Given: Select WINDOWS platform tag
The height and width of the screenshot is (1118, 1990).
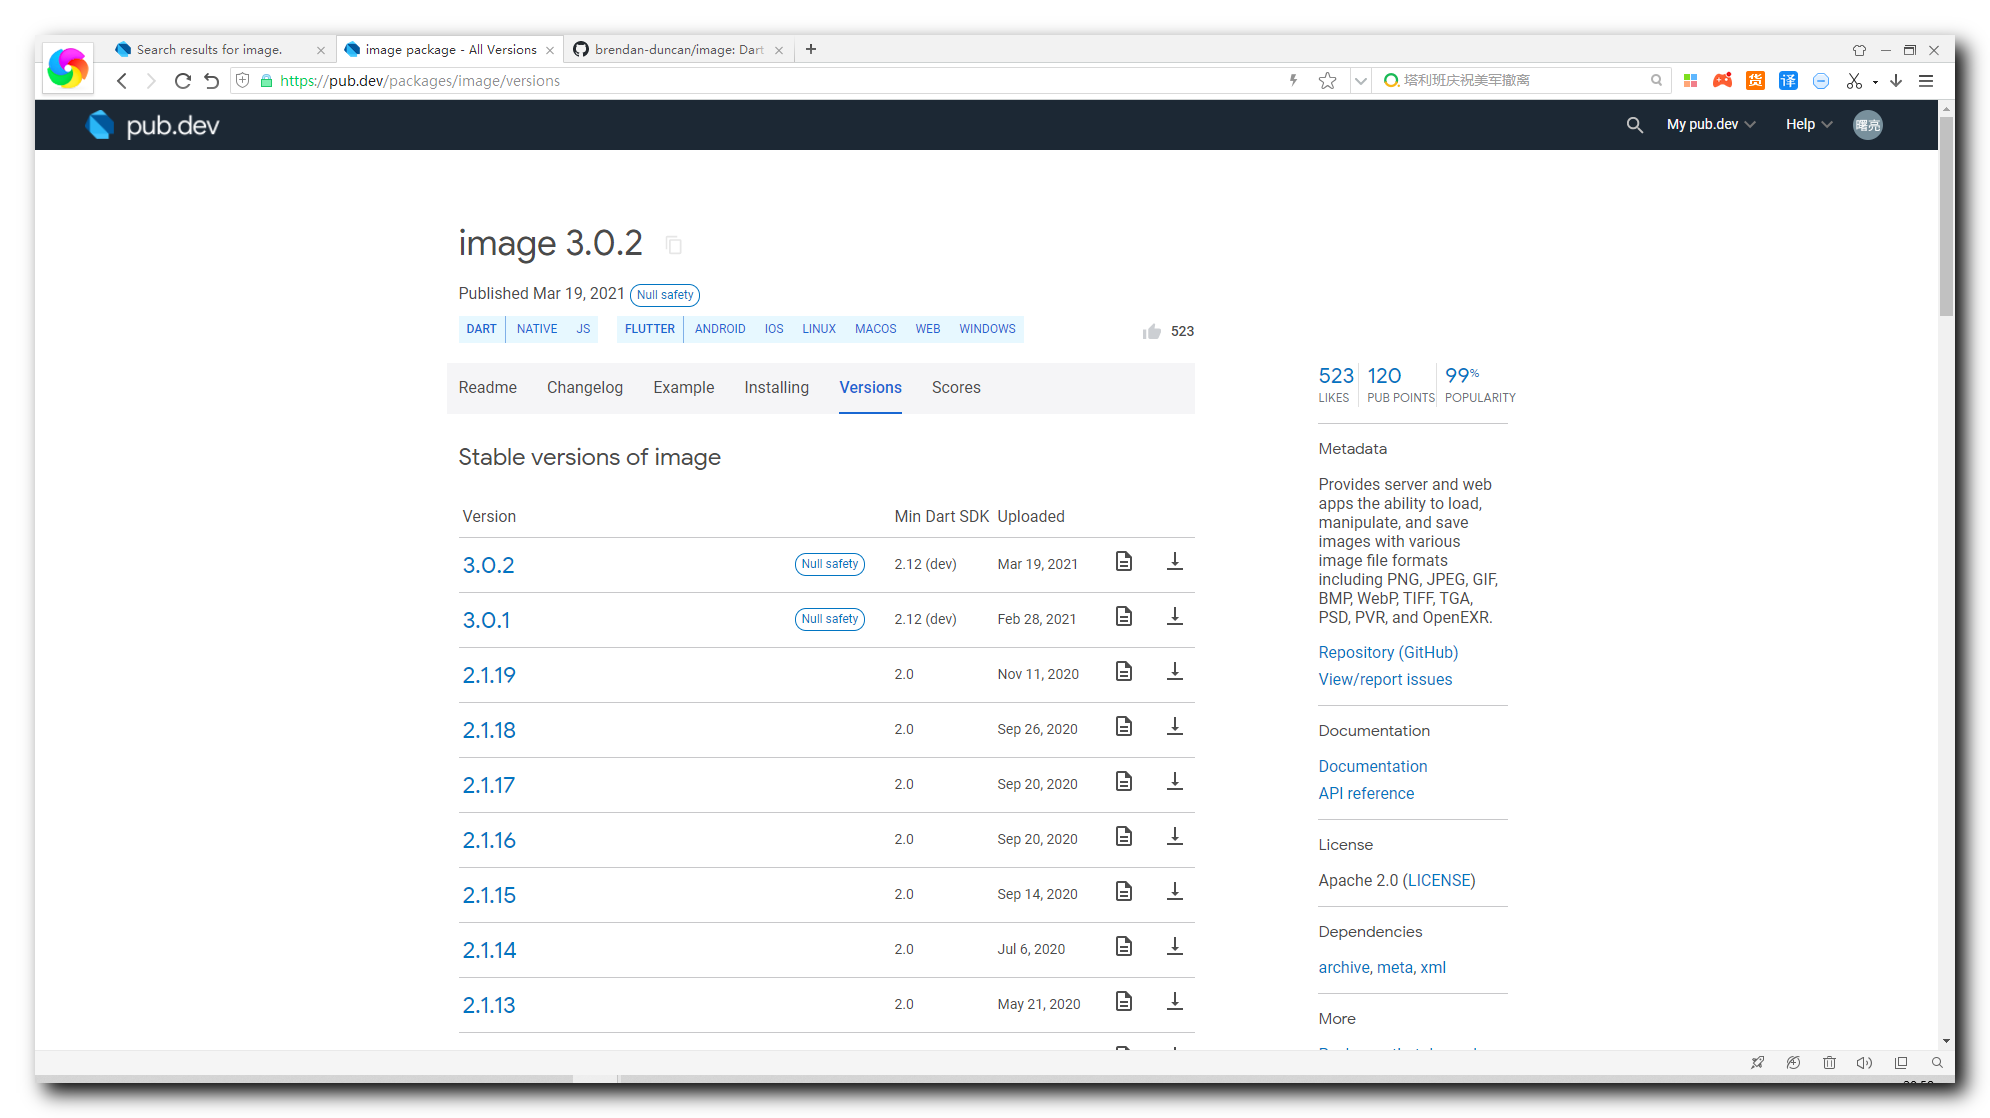Looking at the screenshot, I should coord(987,329).
